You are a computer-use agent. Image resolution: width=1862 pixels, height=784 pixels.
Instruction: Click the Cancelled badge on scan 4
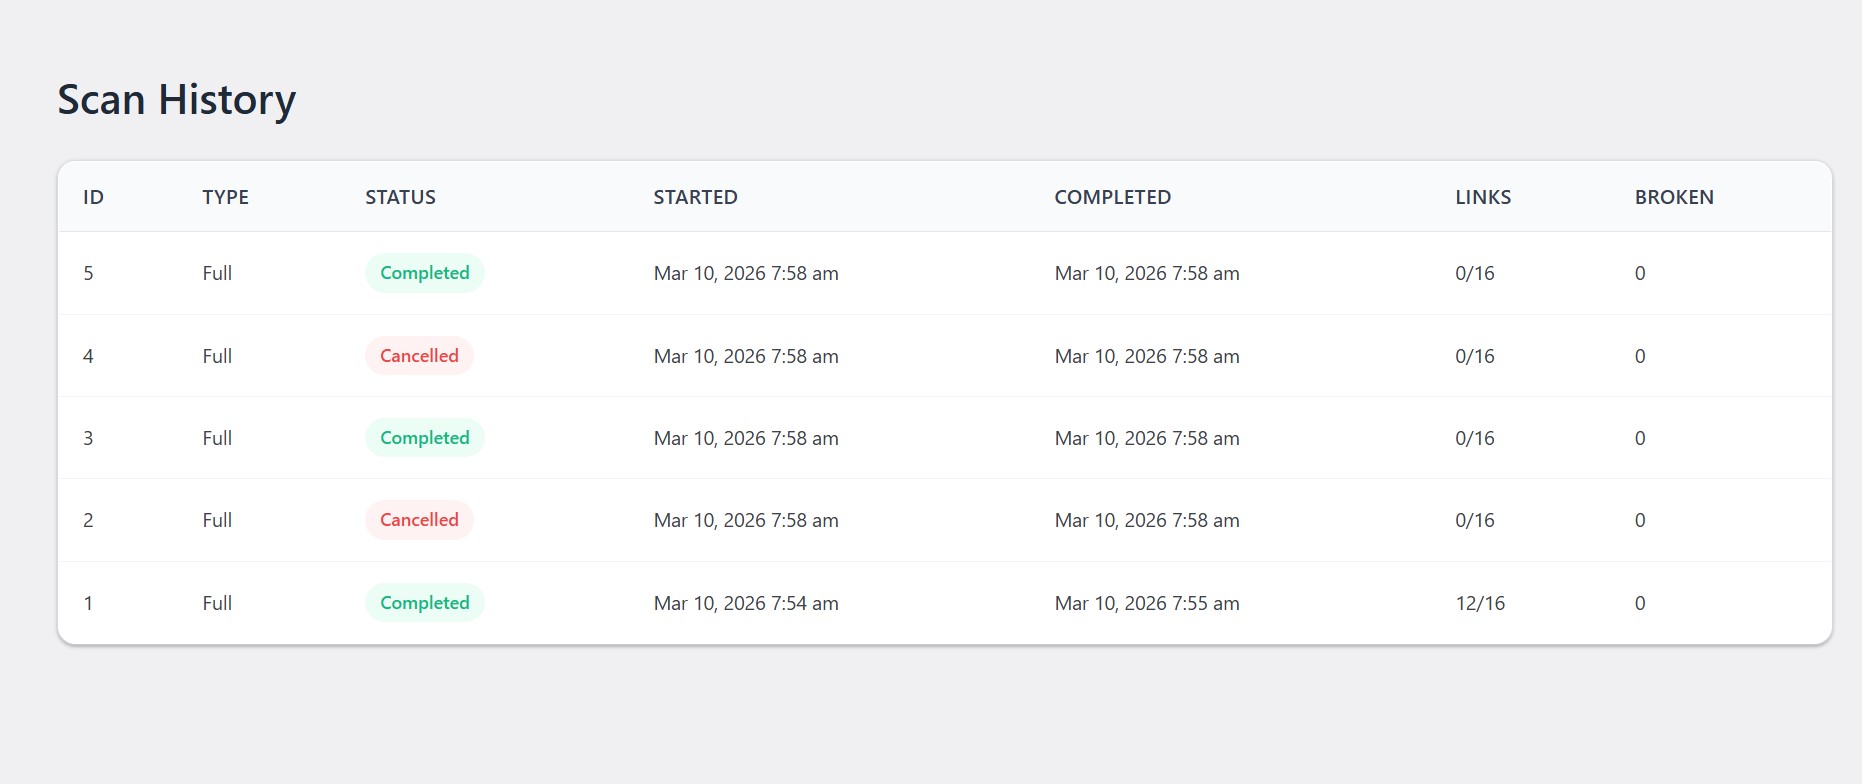(x=419, y=355)
